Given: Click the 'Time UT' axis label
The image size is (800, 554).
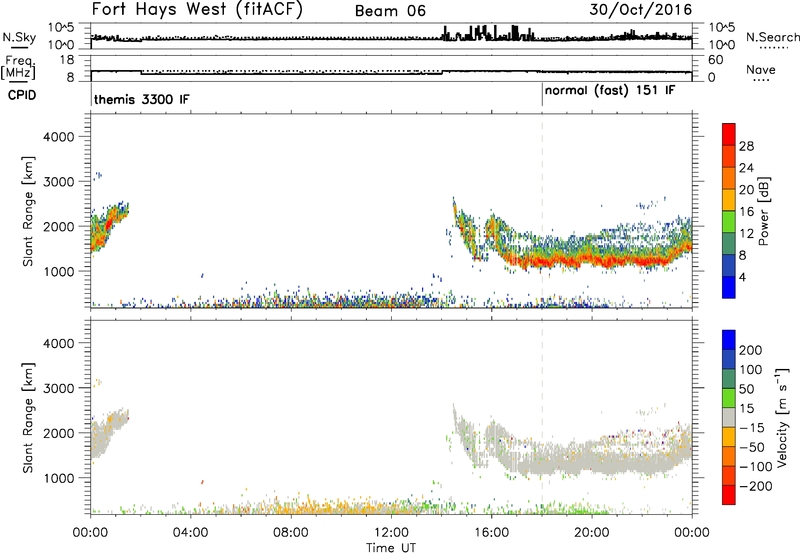Looking at the screenshot, I should coord(391,548).
